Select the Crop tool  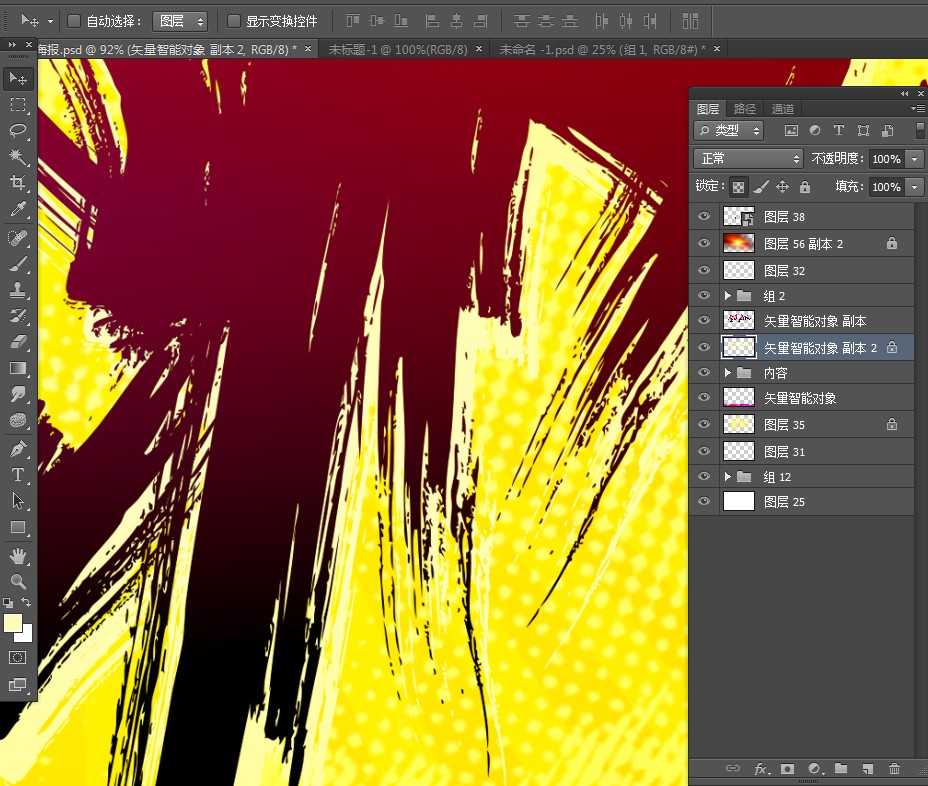tap(18, 182)
